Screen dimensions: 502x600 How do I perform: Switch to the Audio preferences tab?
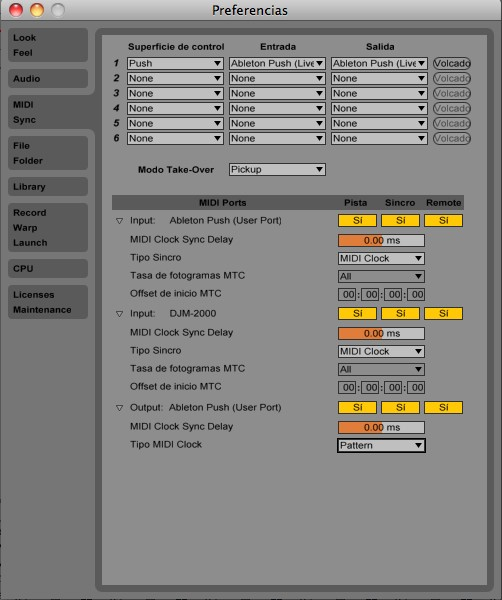click(x=48, y=78)
